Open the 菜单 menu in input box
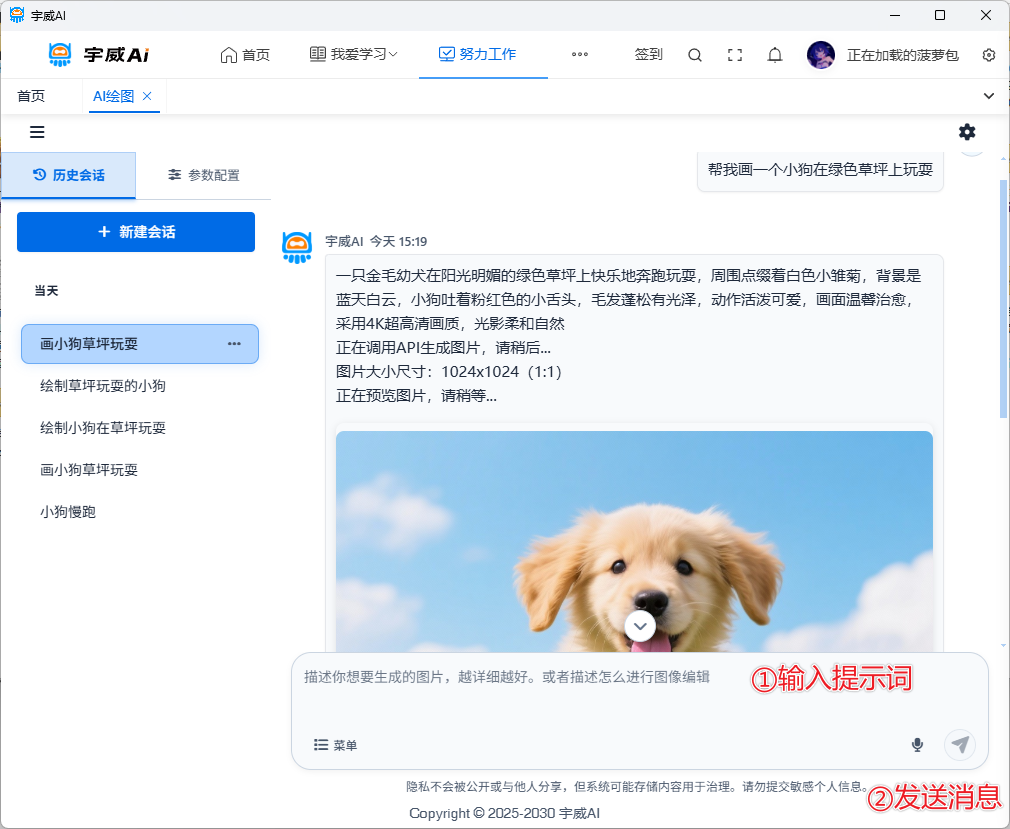The image size is (1010, 829). click(x=335, y=745)
